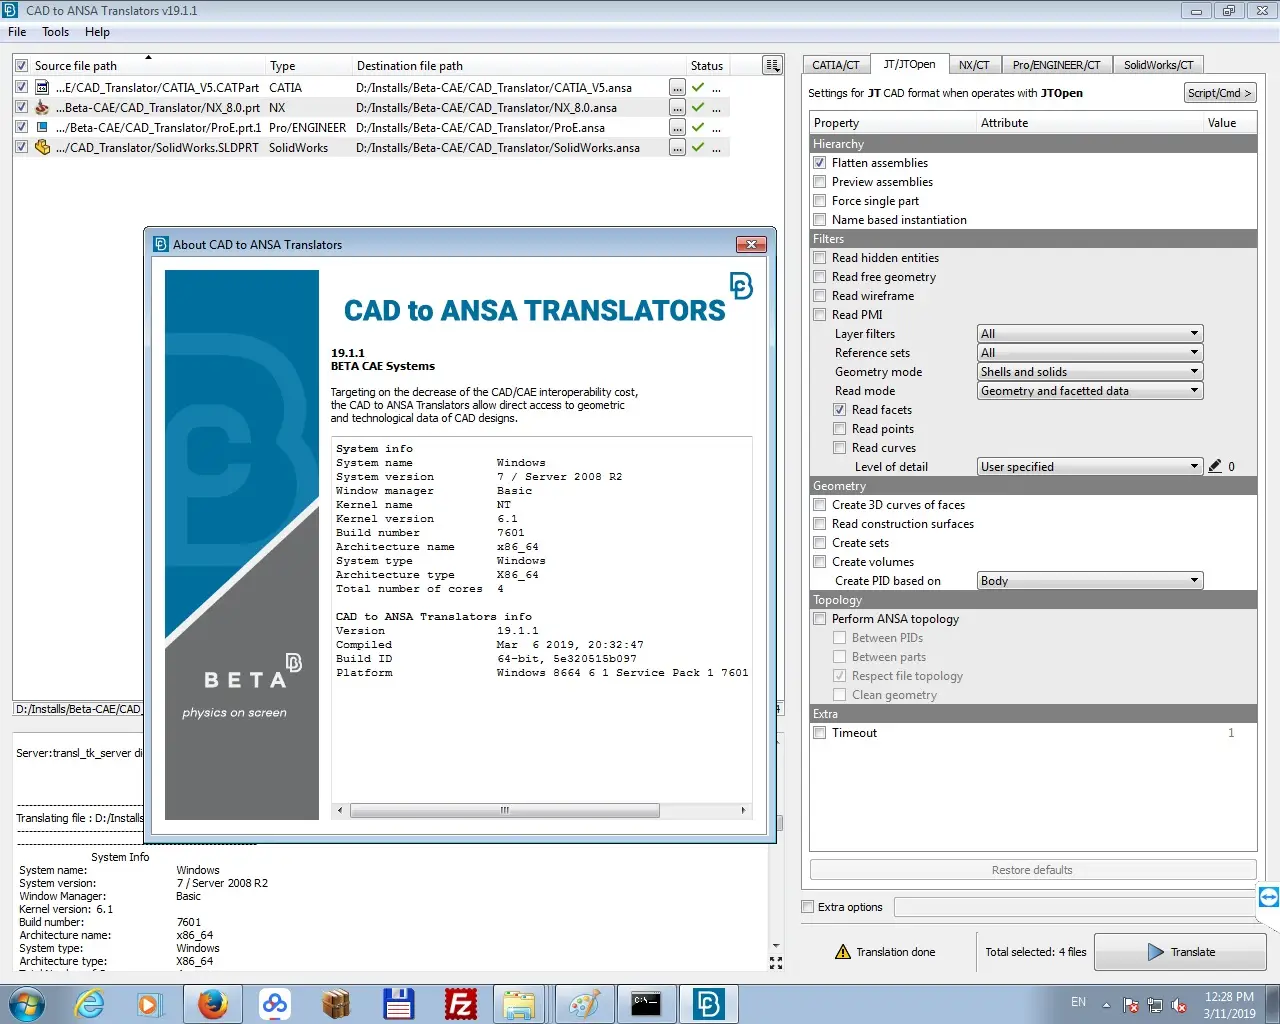This screenshot has width=1280, height=1024.
Task: Uncheck the Read facets option
Action: 840,410
